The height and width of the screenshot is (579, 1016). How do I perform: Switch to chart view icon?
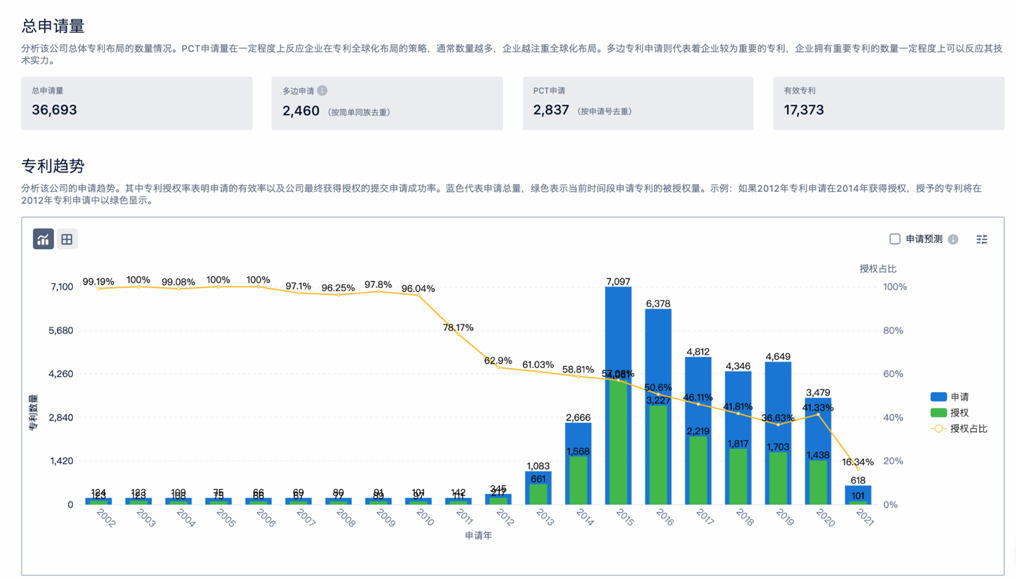pyautogui.click(x=43, y=239)
